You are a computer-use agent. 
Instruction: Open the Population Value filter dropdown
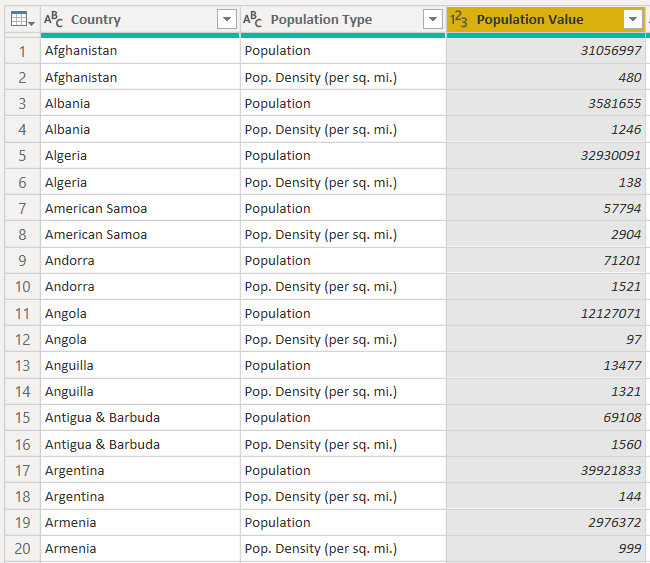[633, 19]
